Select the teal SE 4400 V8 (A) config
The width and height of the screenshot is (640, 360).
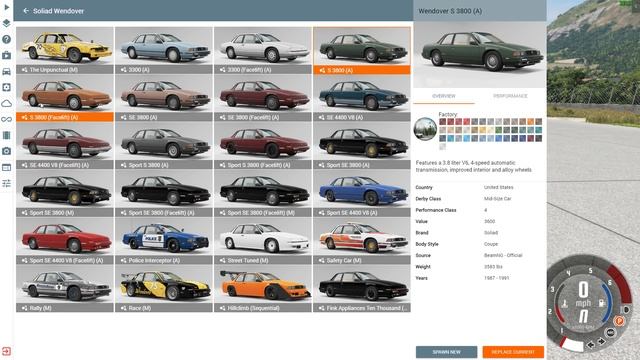pos(362,98)
